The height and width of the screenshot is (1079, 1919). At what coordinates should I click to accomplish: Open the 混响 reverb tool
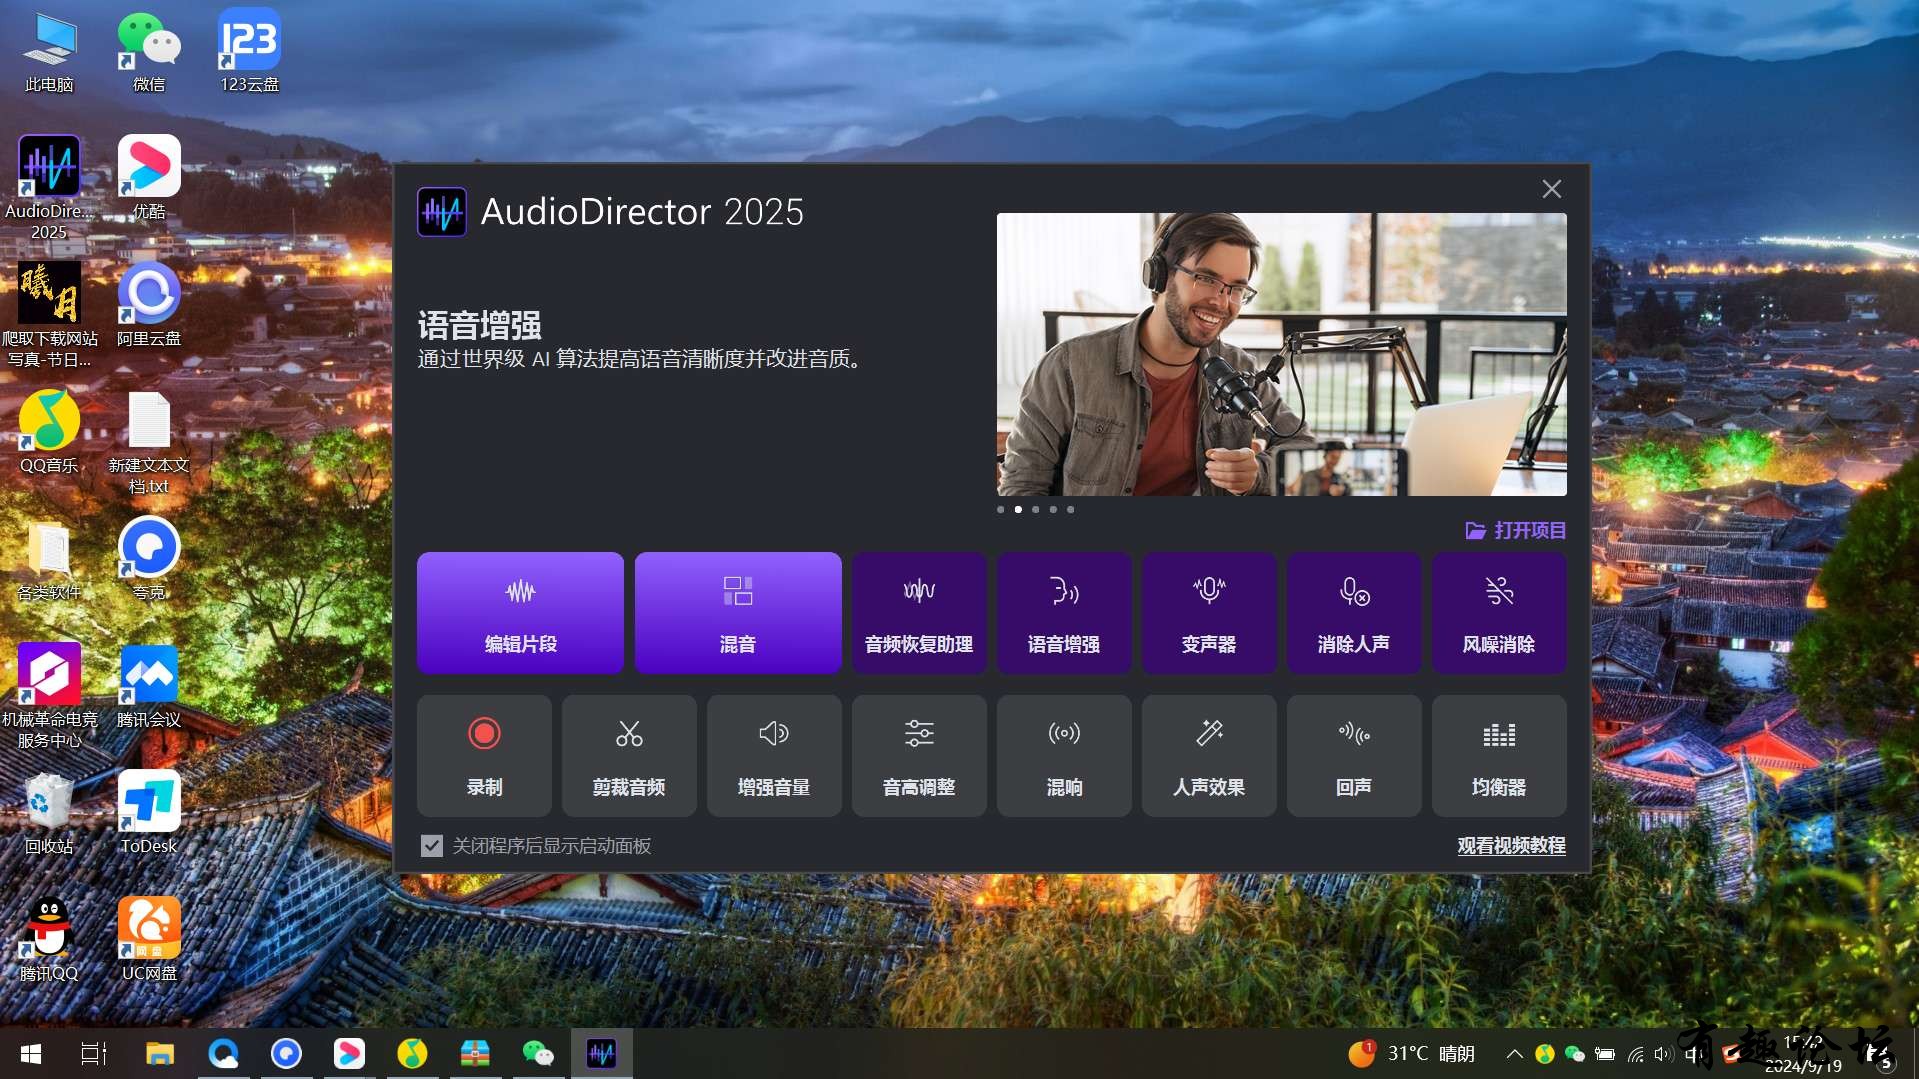1064,756
